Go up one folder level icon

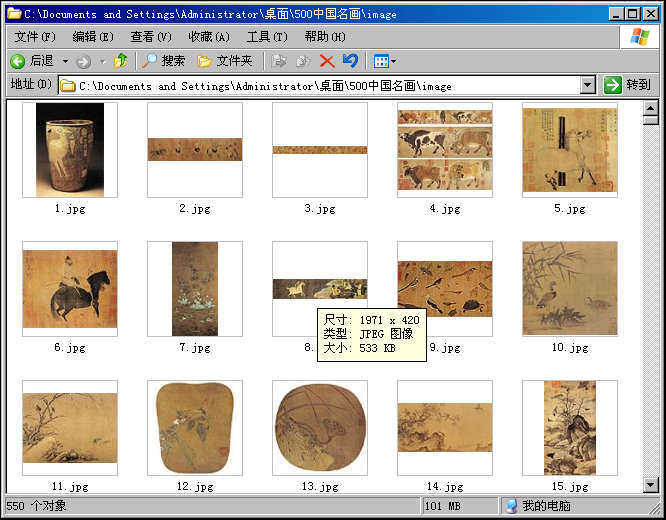[121, 62]
